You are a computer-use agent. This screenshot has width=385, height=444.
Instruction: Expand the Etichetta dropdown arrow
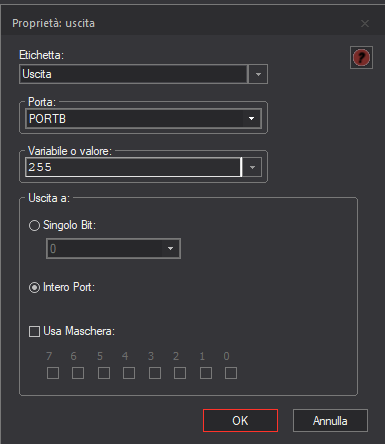(x=258, y=74)
